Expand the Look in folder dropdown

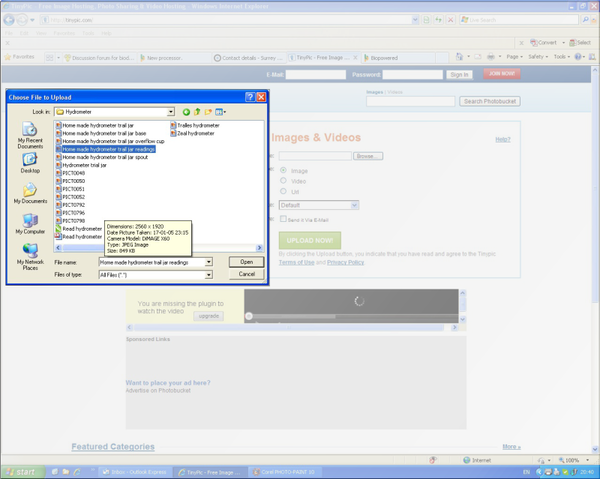pos(171,112)
